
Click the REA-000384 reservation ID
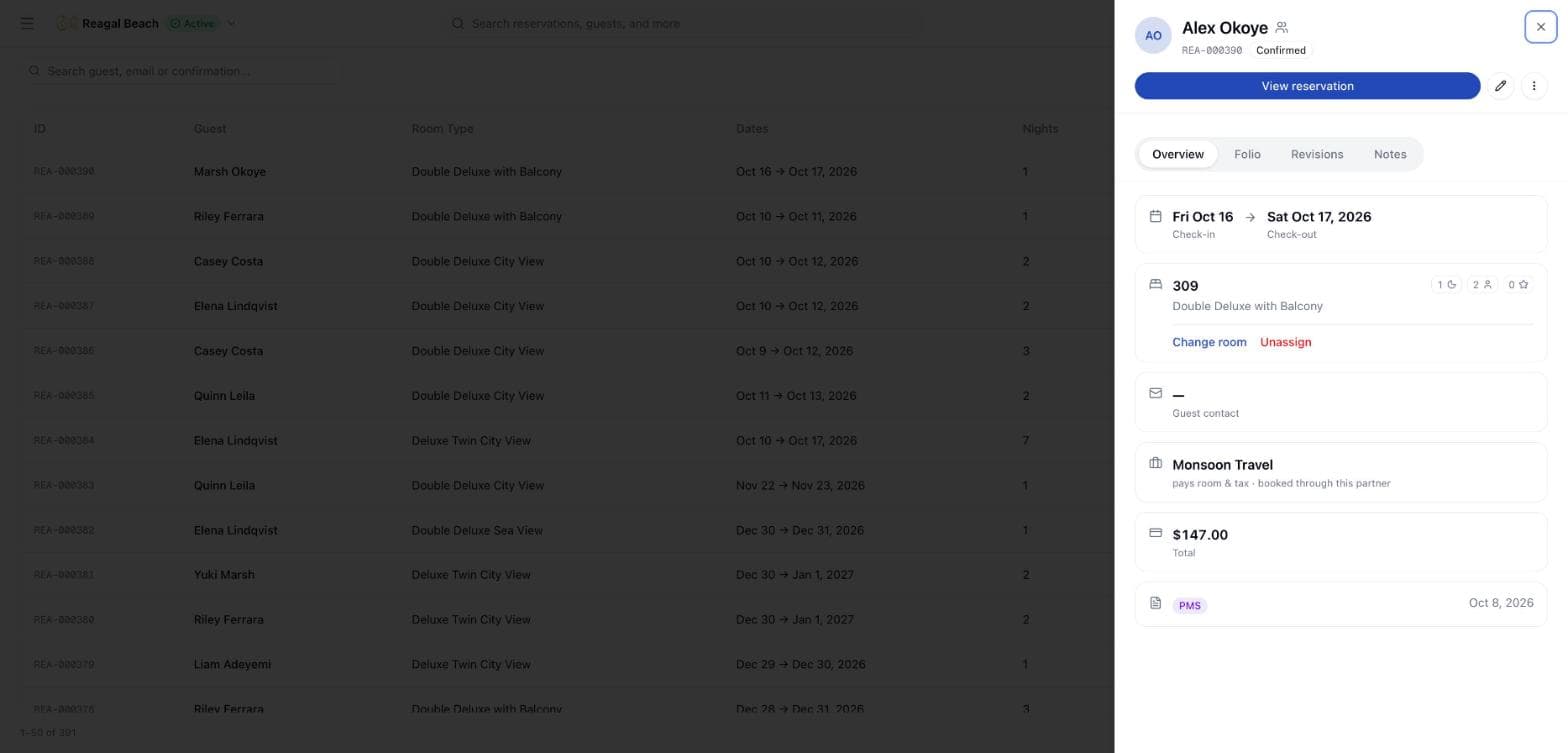point(64,440)
